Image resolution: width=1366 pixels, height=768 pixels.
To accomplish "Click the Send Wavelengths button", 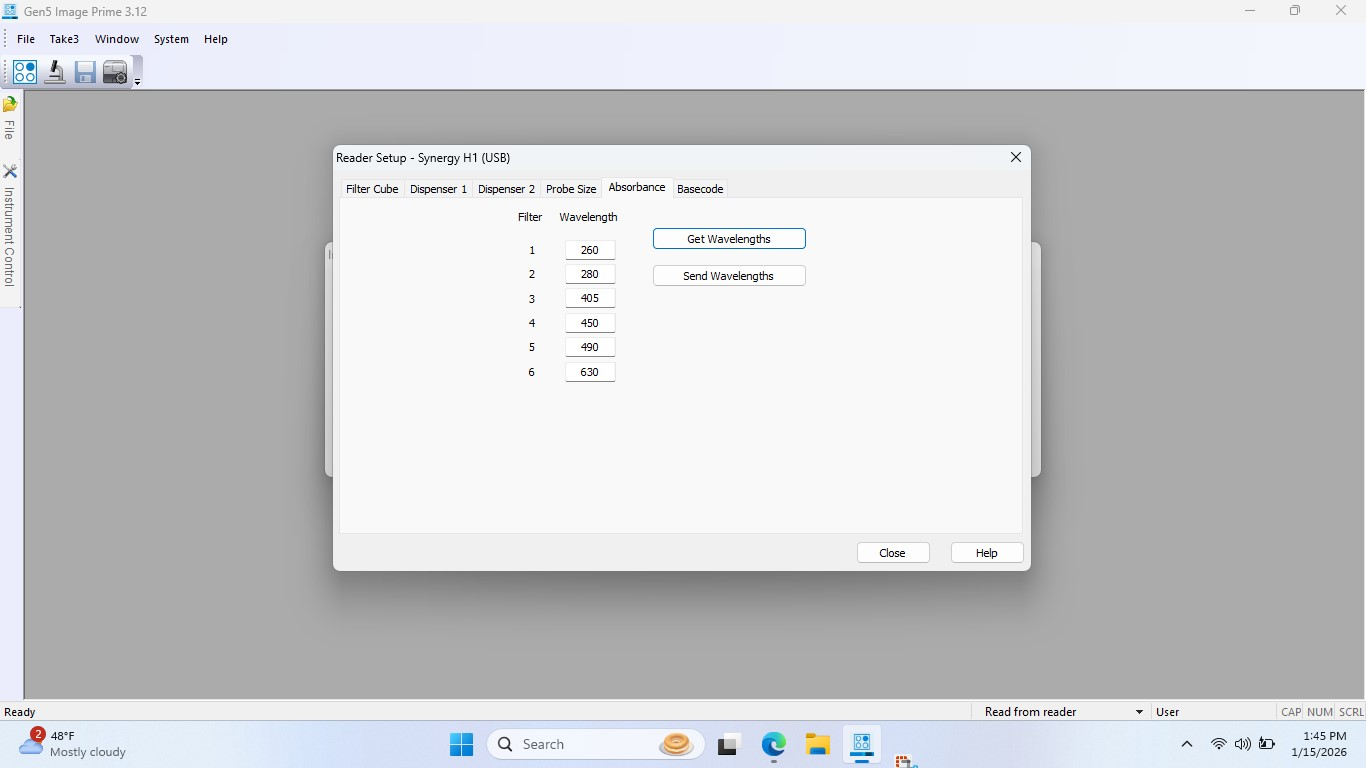I will pos(729,276).
